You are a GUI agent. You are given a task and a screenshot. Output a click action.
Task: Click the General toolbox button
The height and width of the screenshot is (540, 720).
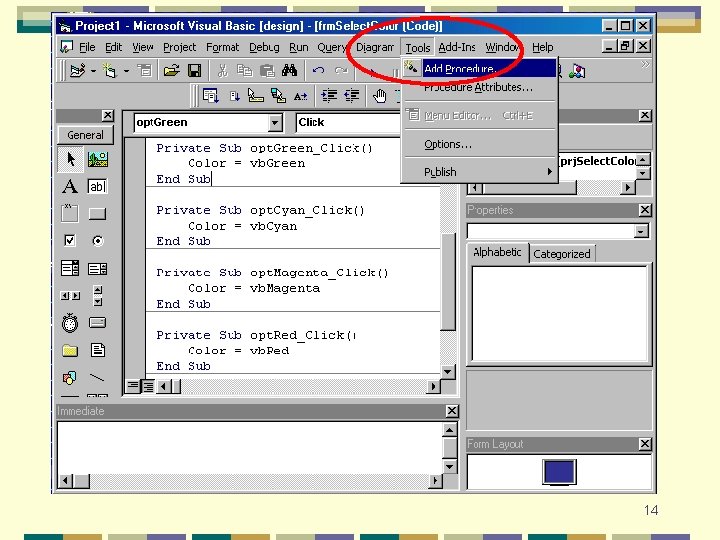85,135
